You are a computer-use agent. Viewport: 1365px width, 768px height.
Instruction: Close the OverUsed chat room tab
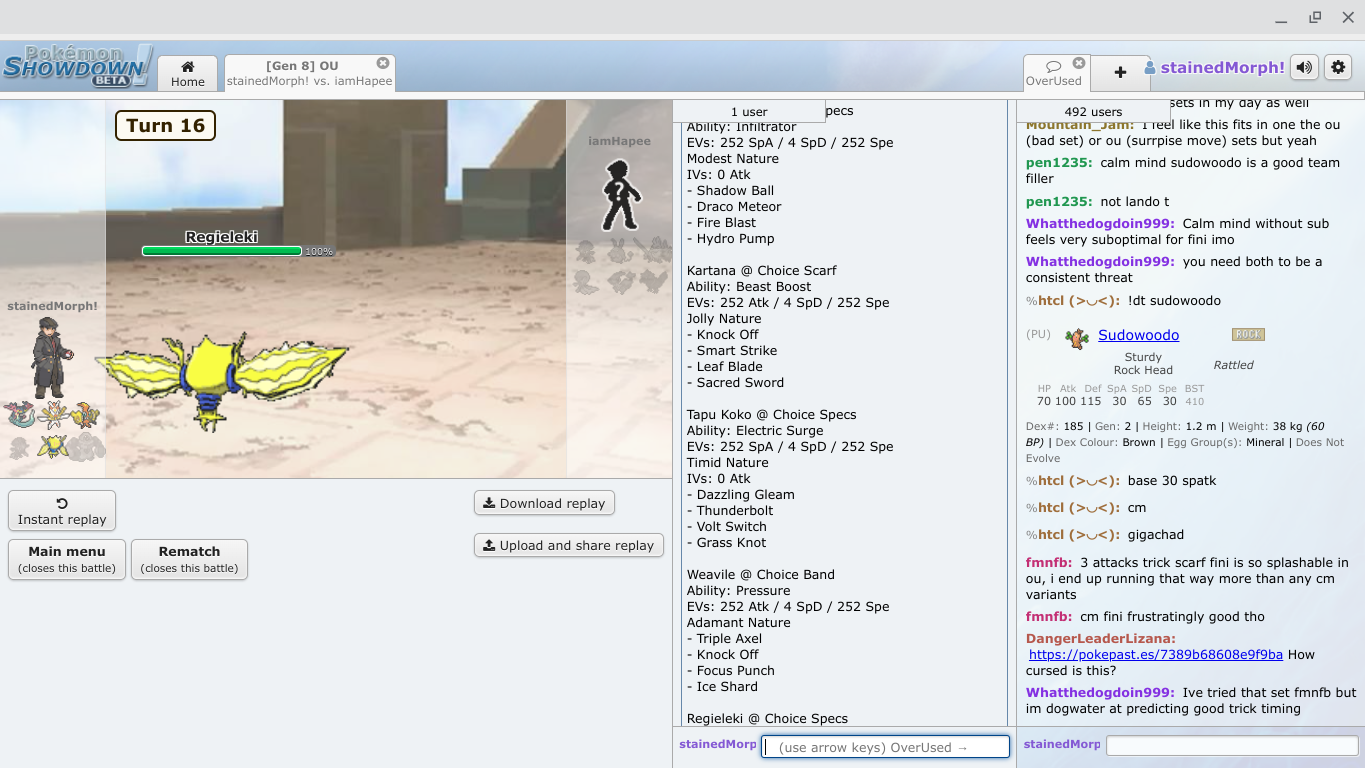(1079, 63)
